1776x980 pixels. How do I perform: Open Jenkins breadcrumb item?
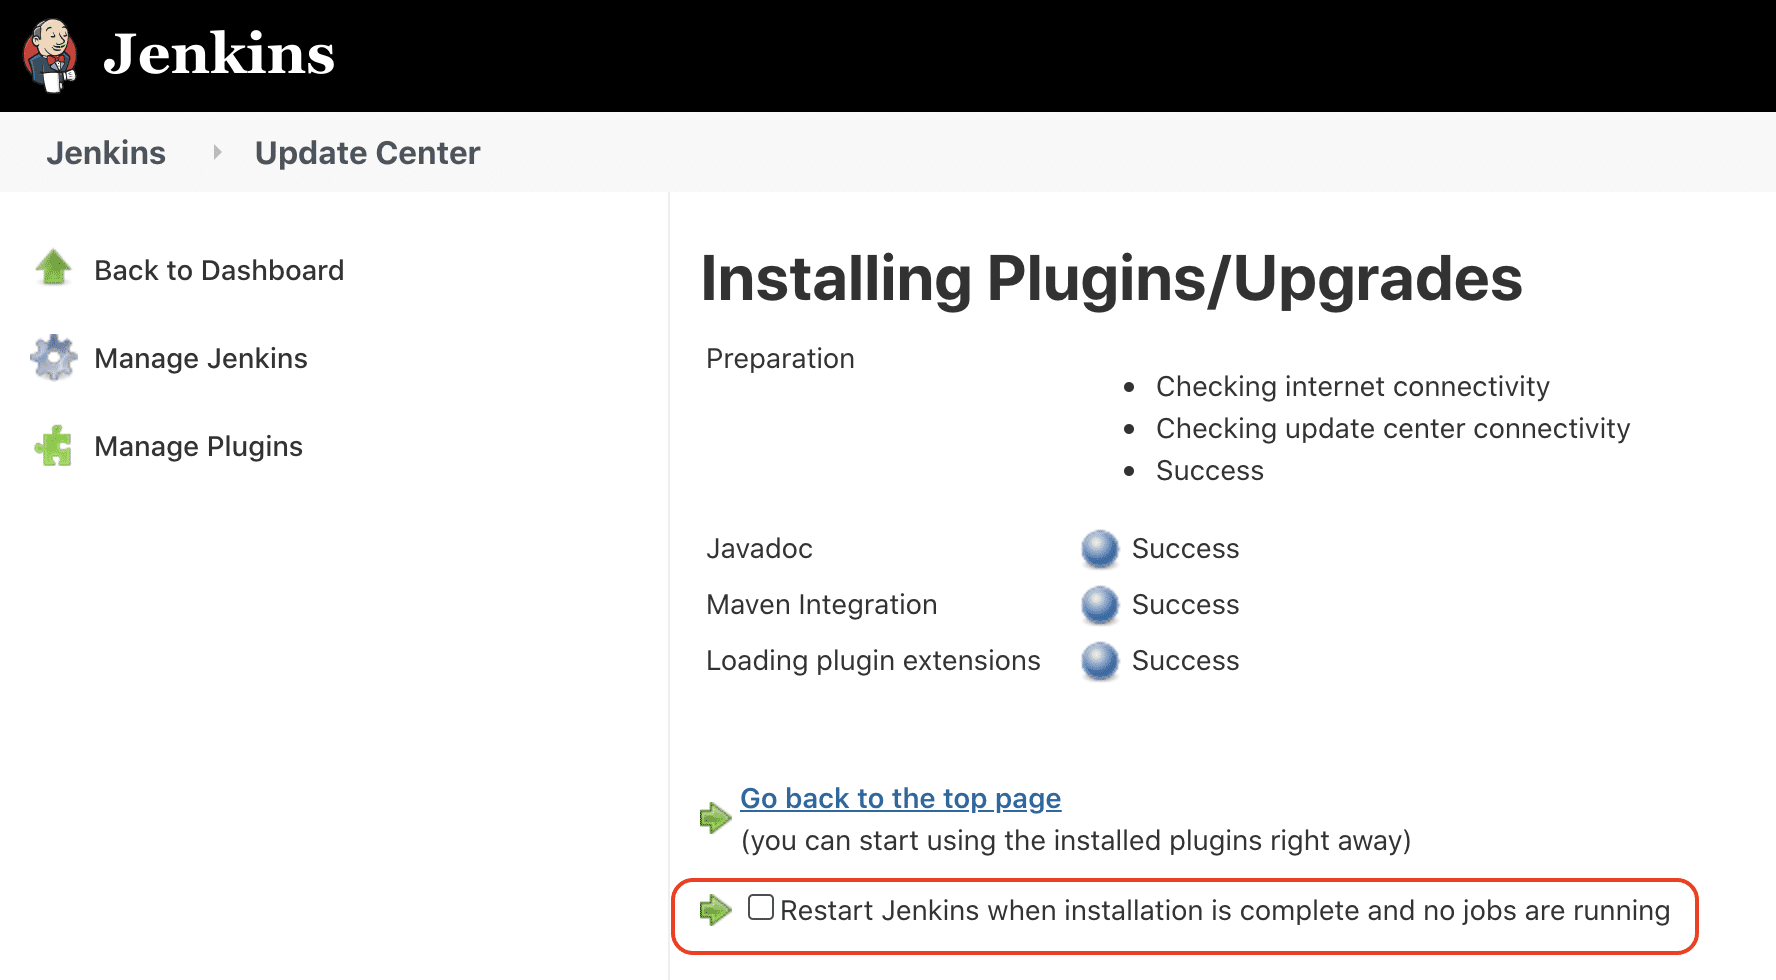(106, 153)
